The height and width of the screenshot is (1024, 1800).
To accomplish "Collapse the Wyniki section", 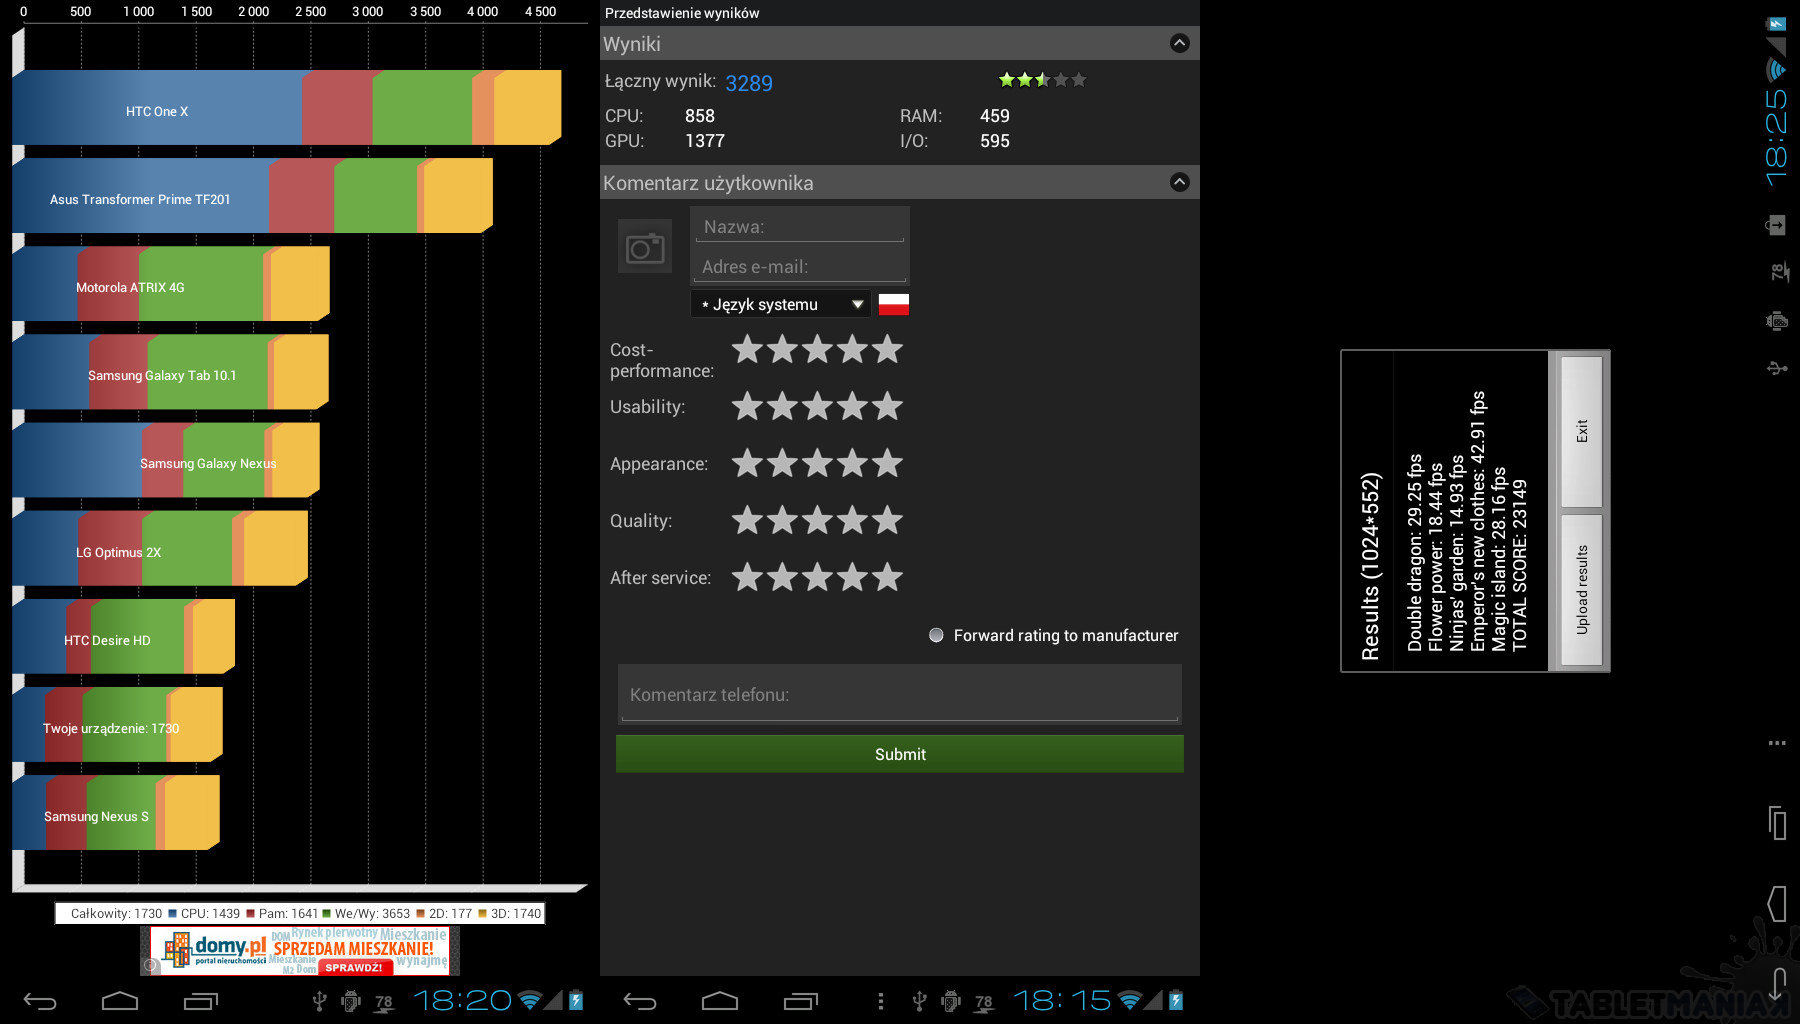I will pos(1179,43).
